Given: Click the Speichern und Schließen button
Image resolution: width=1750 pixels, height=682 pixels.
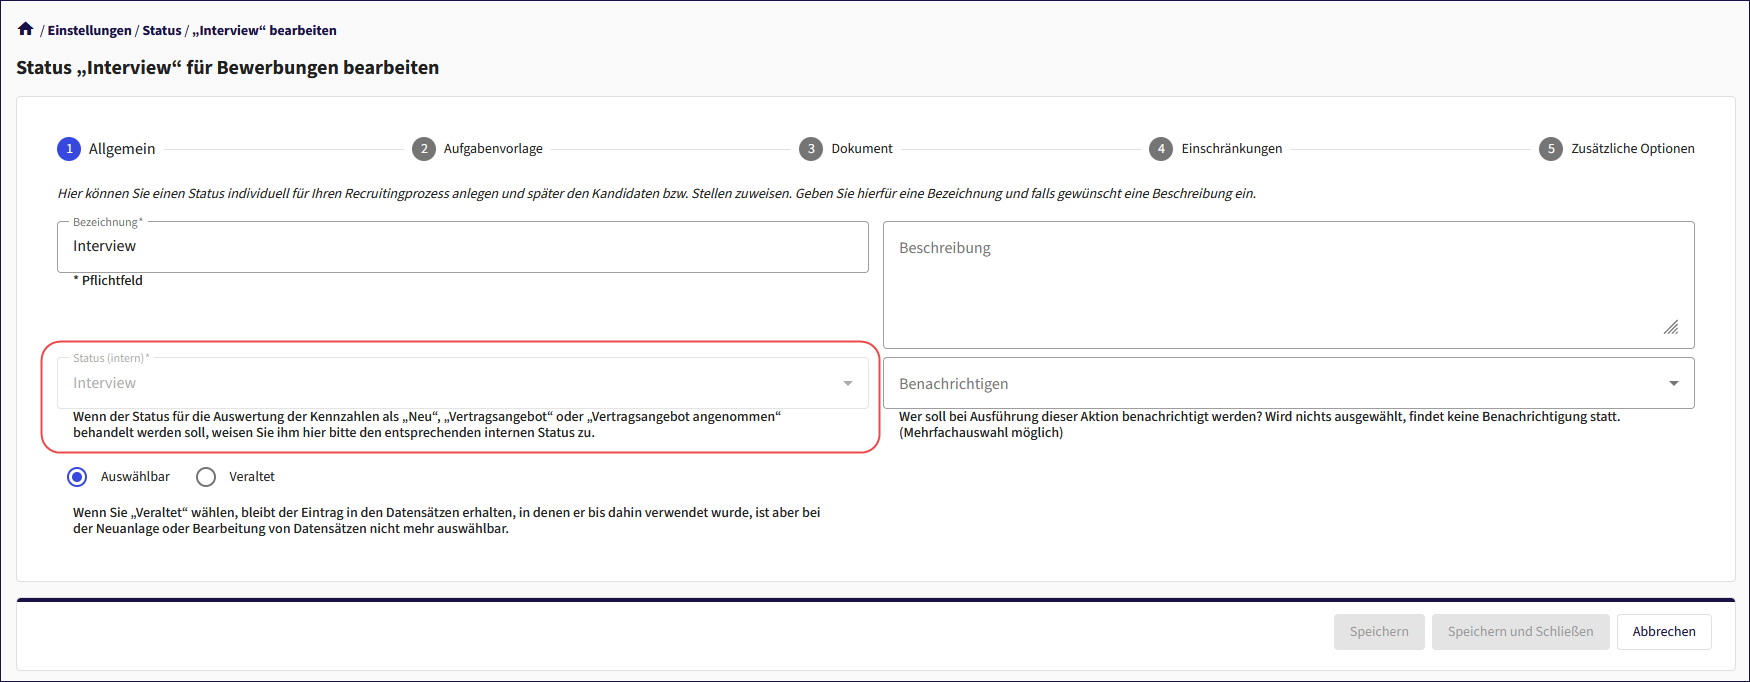Looking at the screenshot, I should click(x=1520, y=632).
